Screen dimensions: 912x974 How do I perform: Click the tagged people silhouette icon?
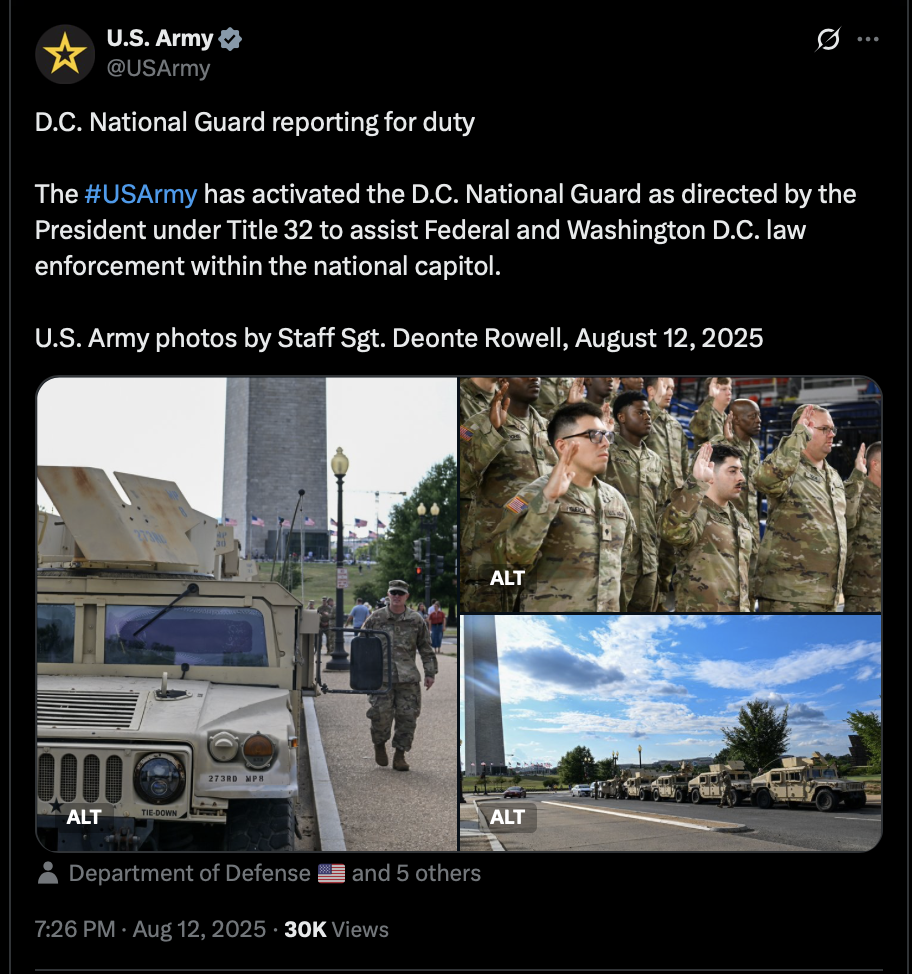48,873
